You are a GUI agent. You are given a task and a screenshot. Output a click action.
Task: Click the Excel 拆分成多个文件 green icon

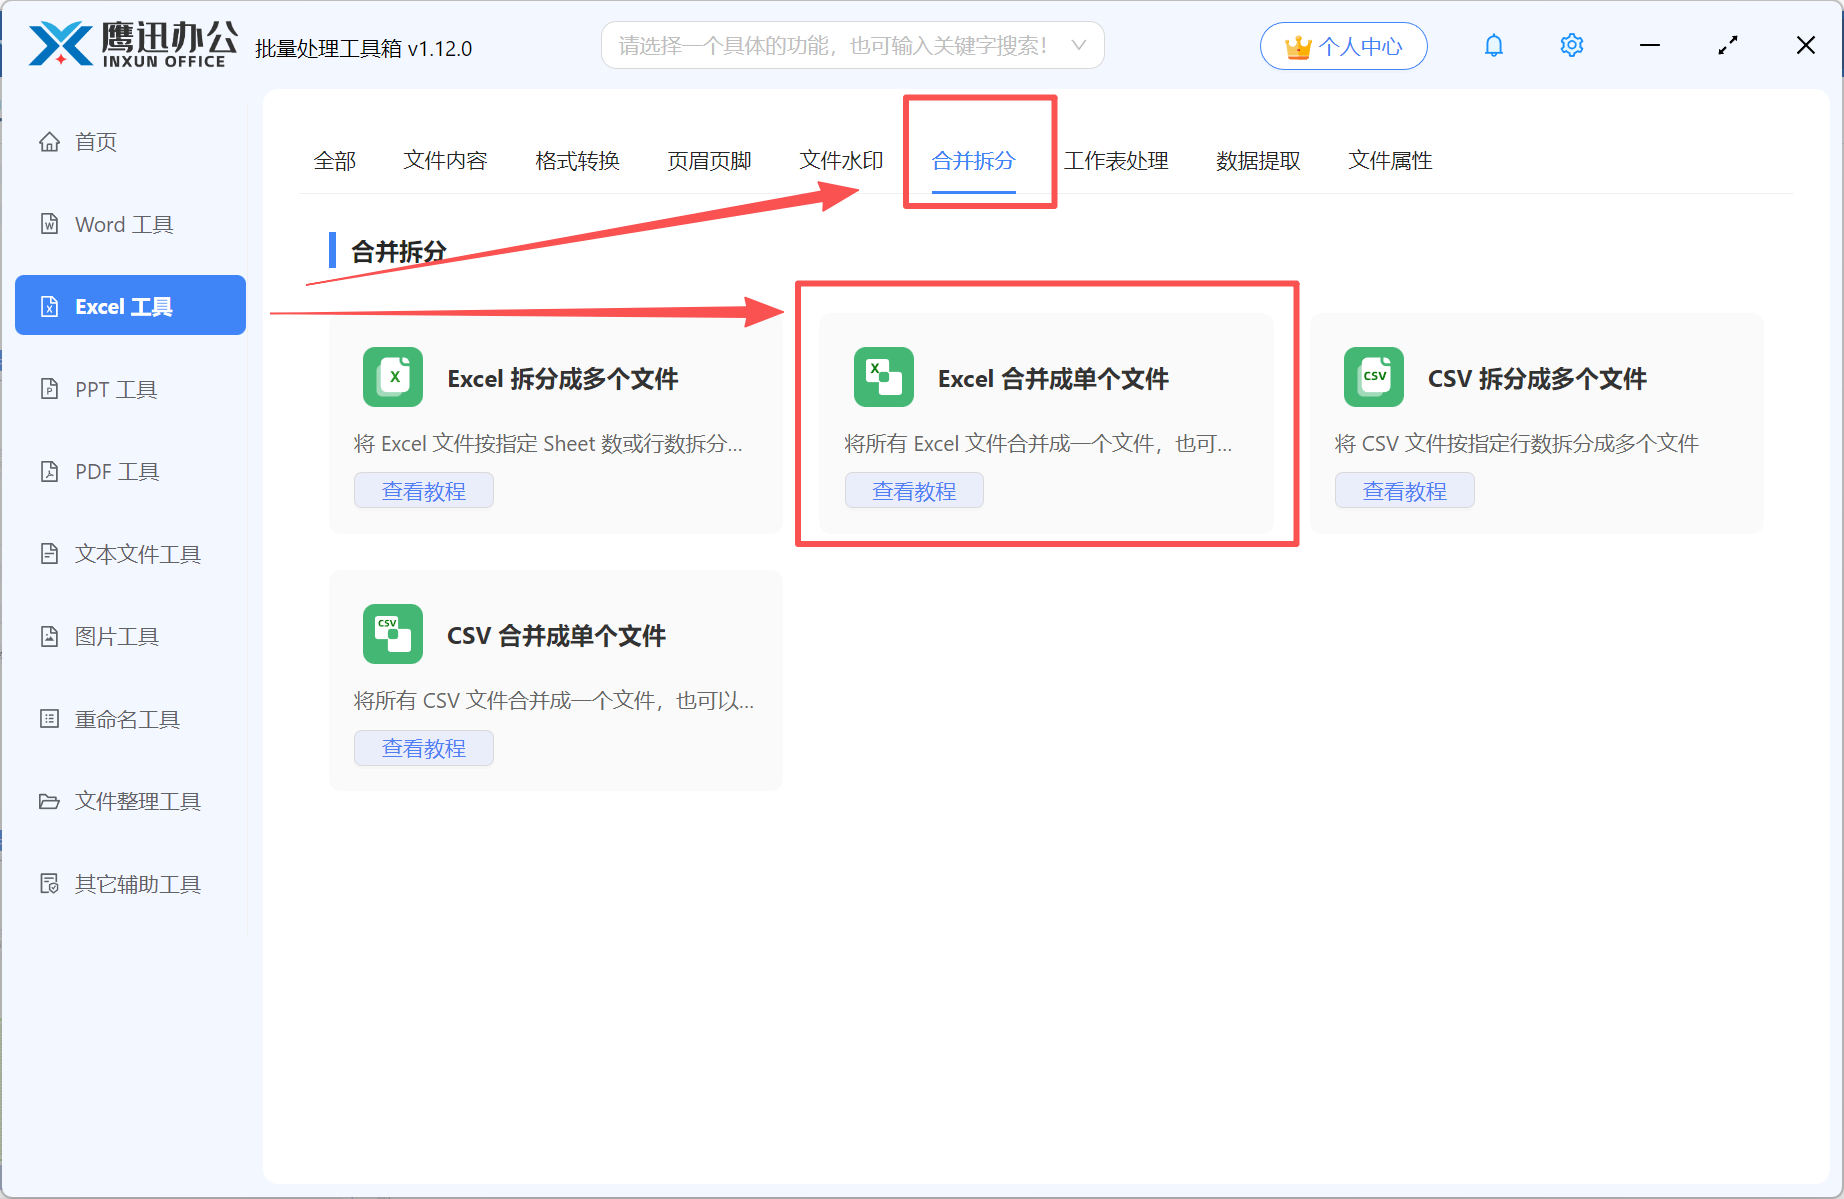(x=392, y=377)
